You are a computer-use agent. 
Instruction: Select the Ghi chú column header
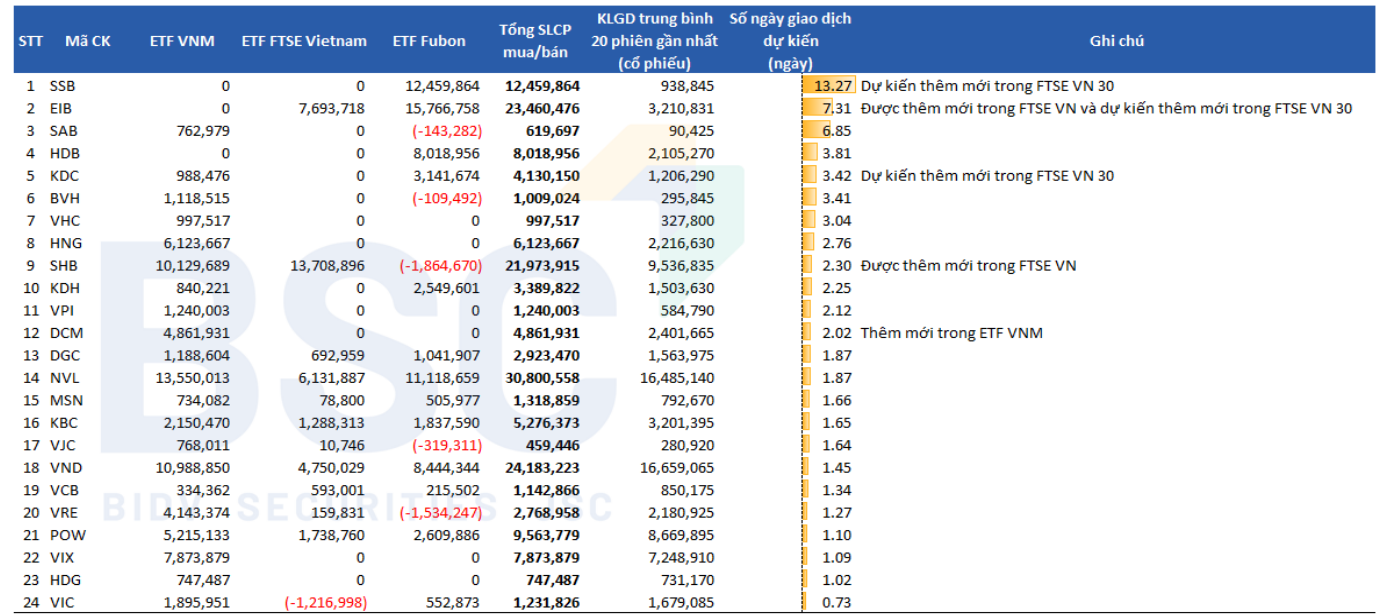tap(1116, 41)
